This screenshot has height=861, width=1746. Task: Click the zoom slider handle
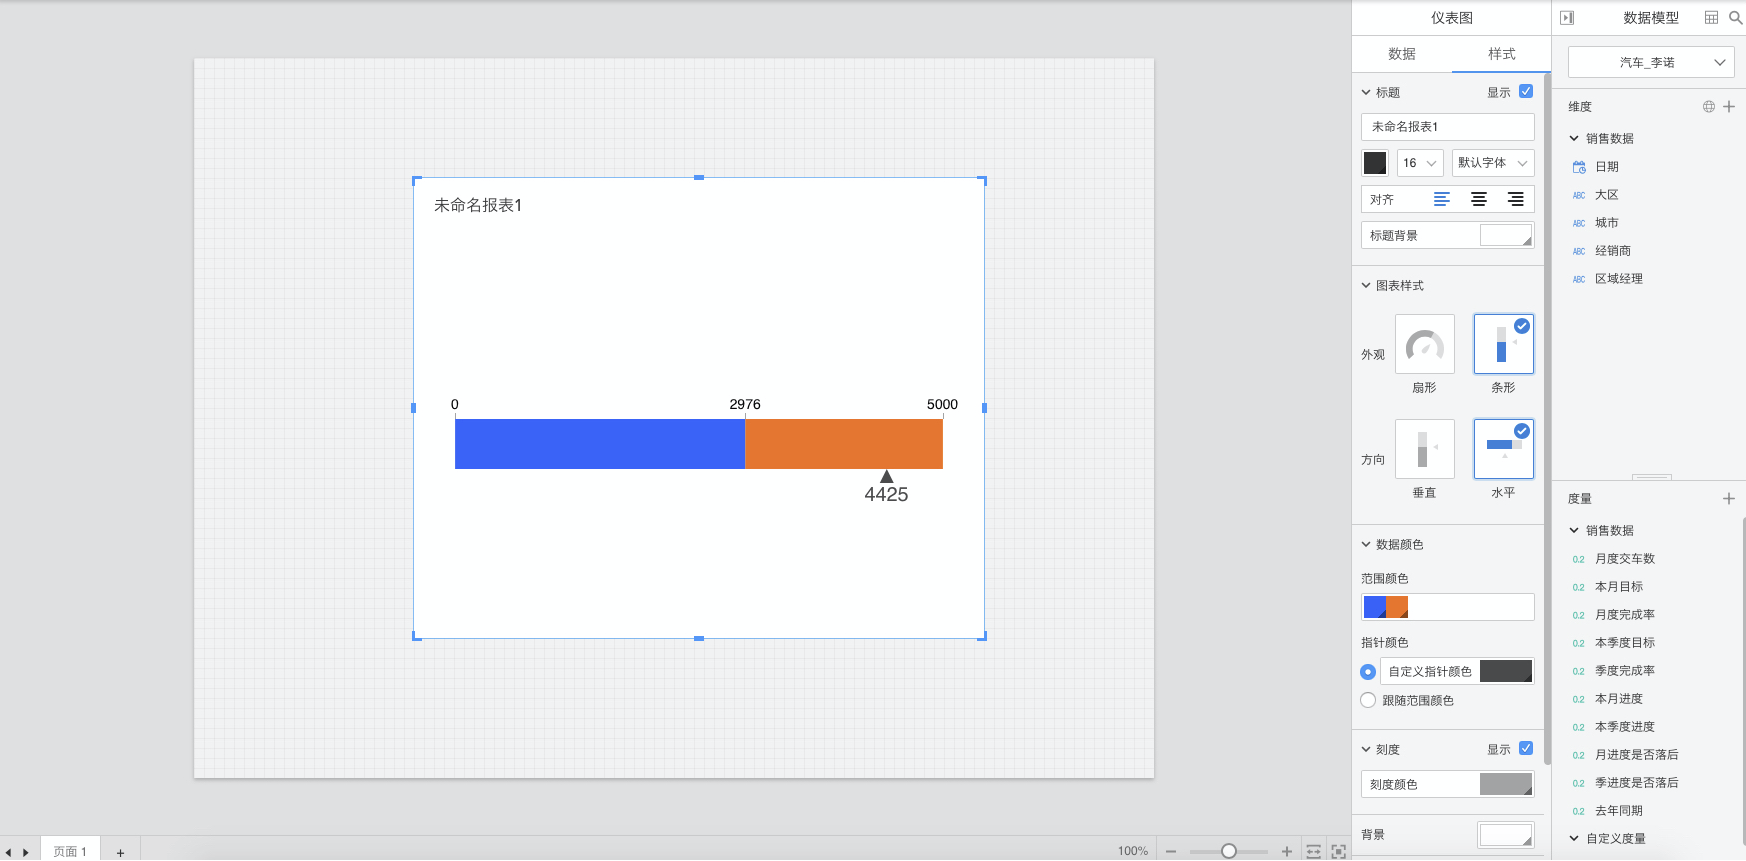pyautogui.click(x=1229, y=852)
